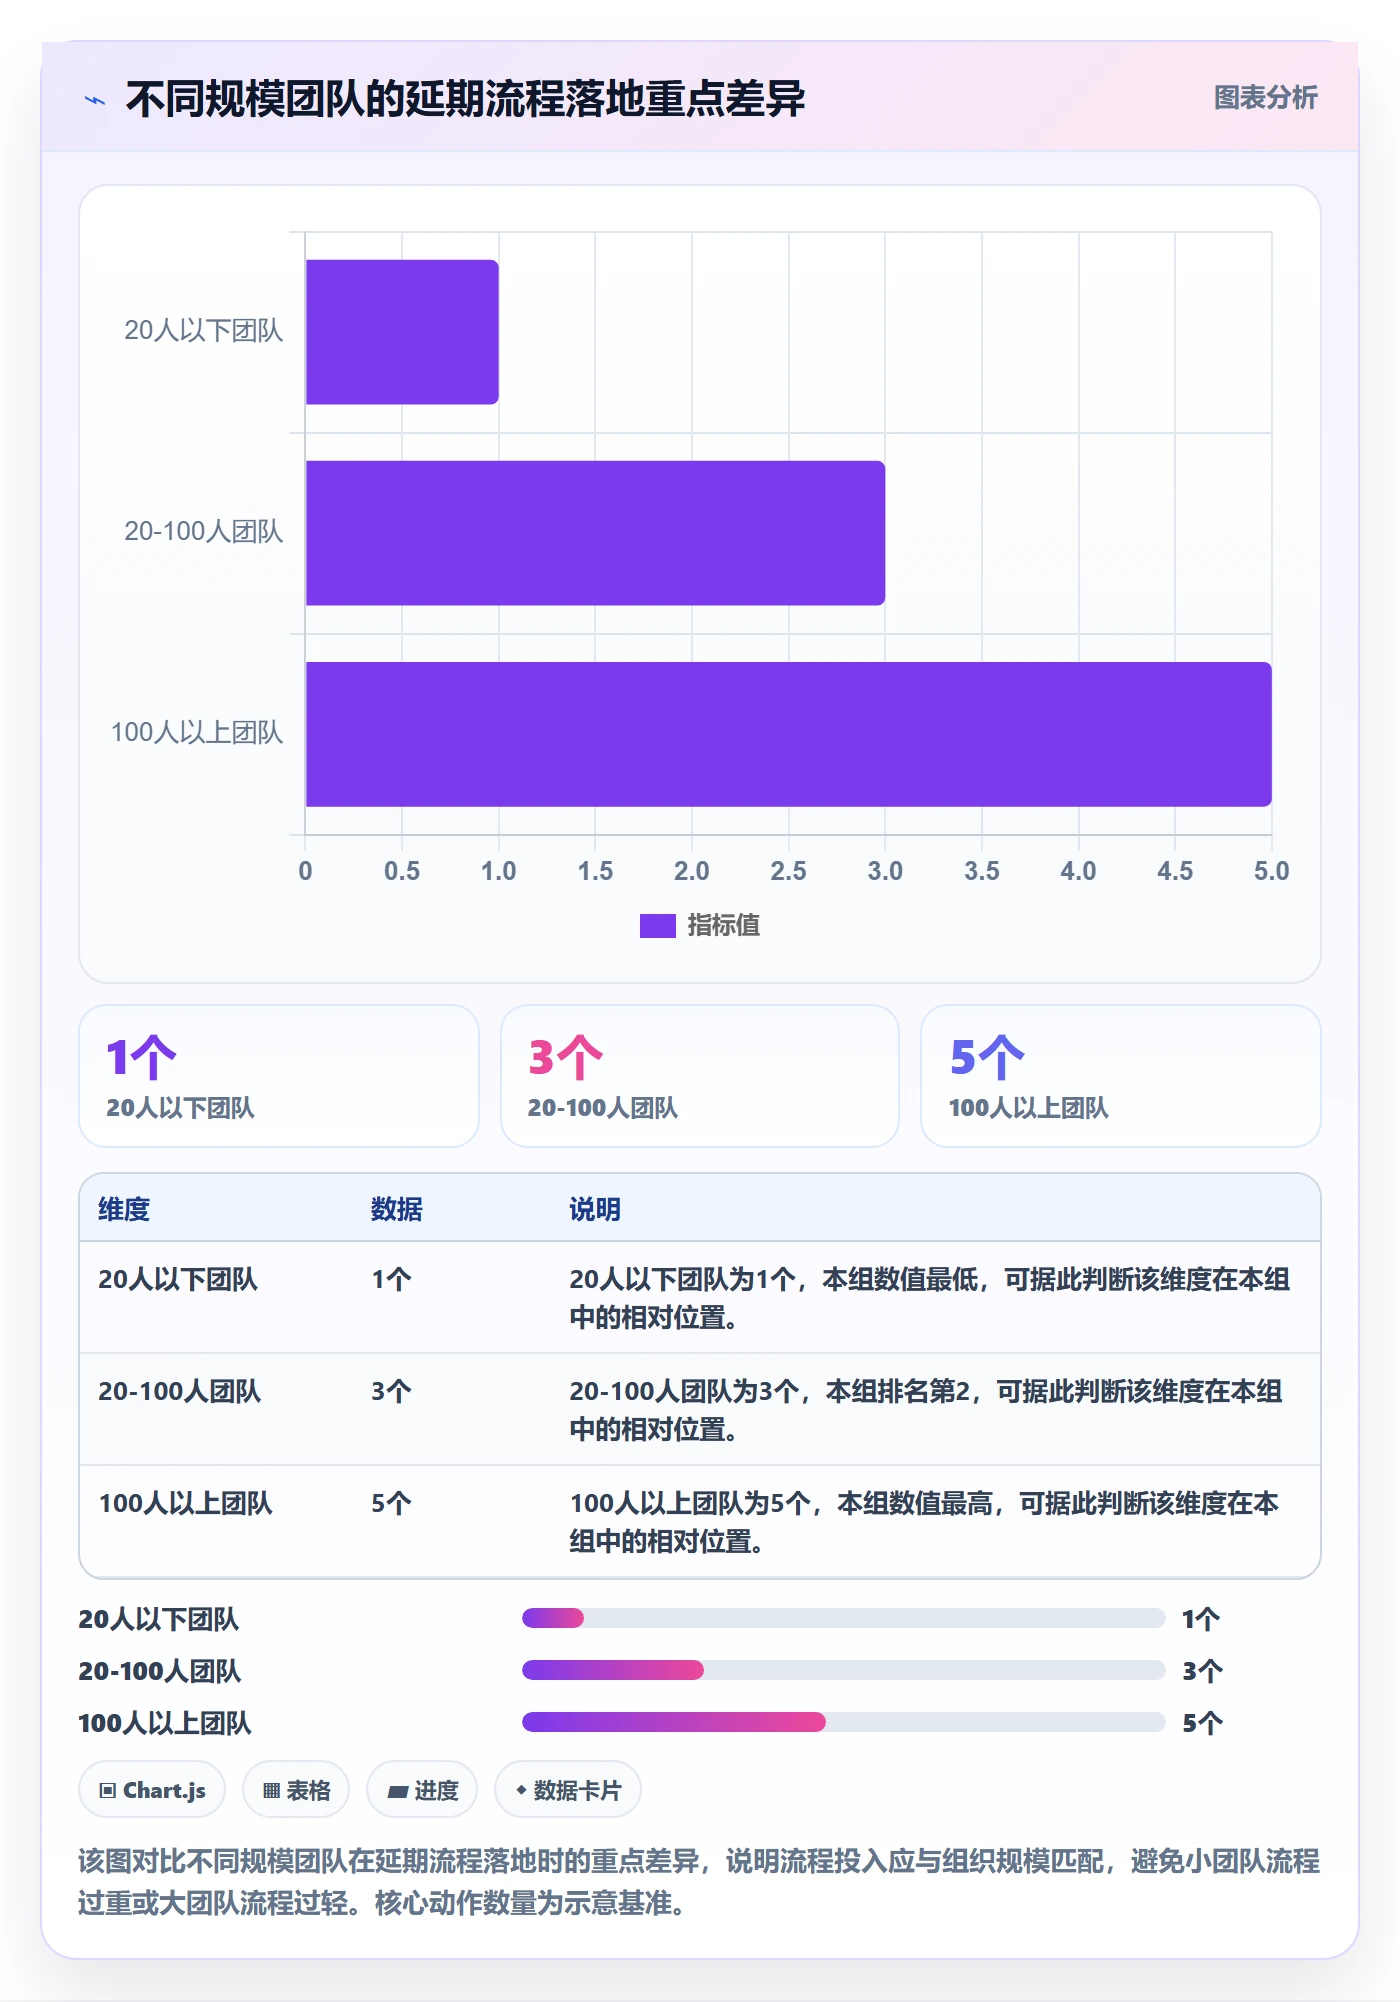Screen dimensions: 1400x2002
Task: Click the 20人以下团队 chart bar
Action: click(x=402, y=332)
